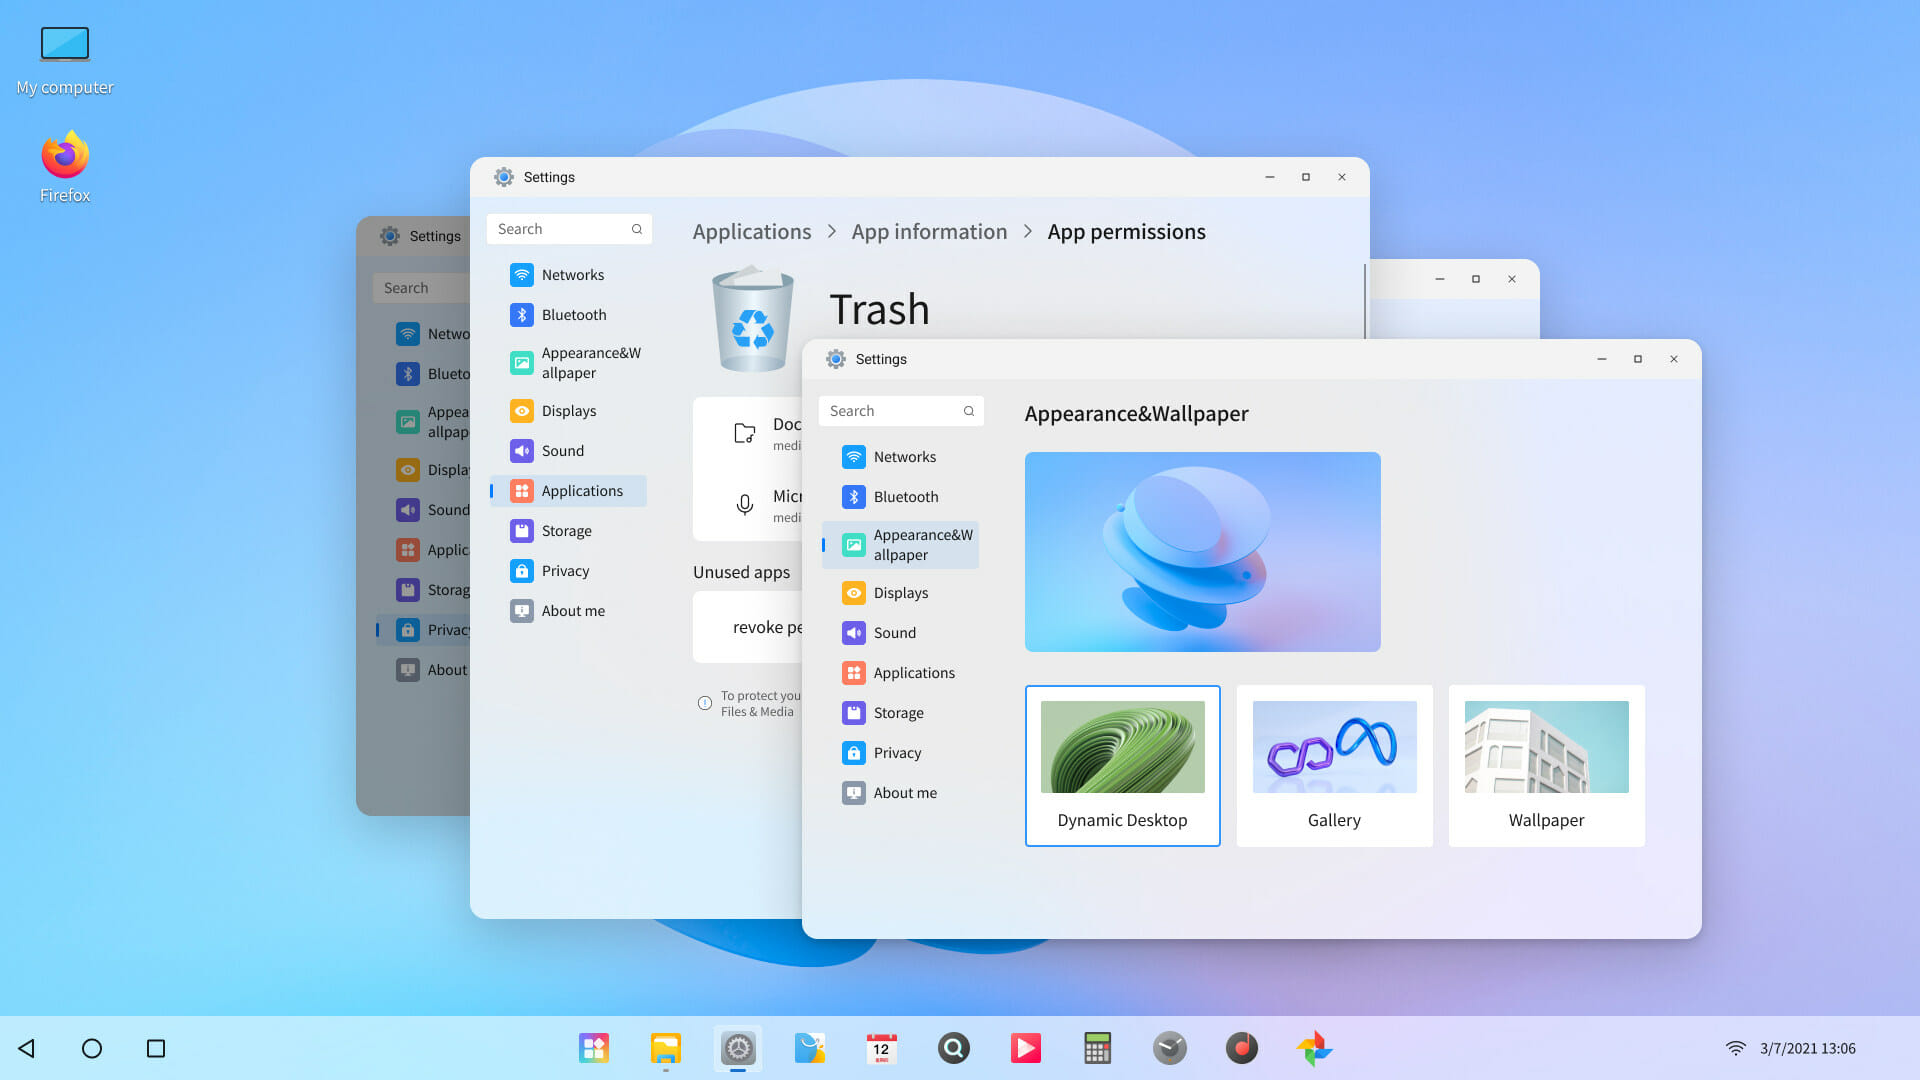Screen dimensions: 1920x1080
Task: Open Sound settings section
Action: [x=894, y=632]
